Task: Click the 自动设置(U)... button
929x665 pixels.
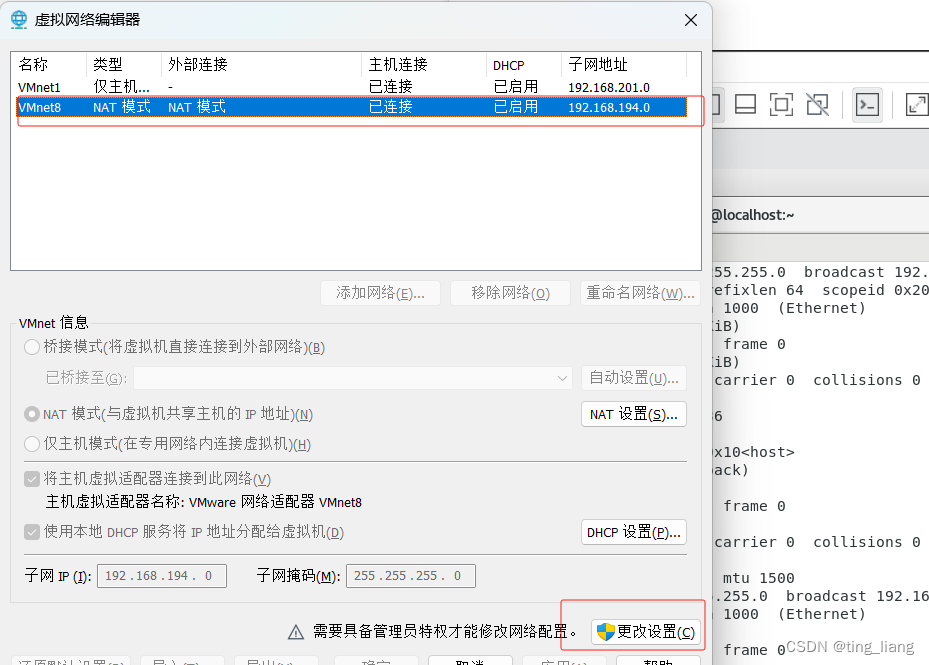Action: point(634,378)
